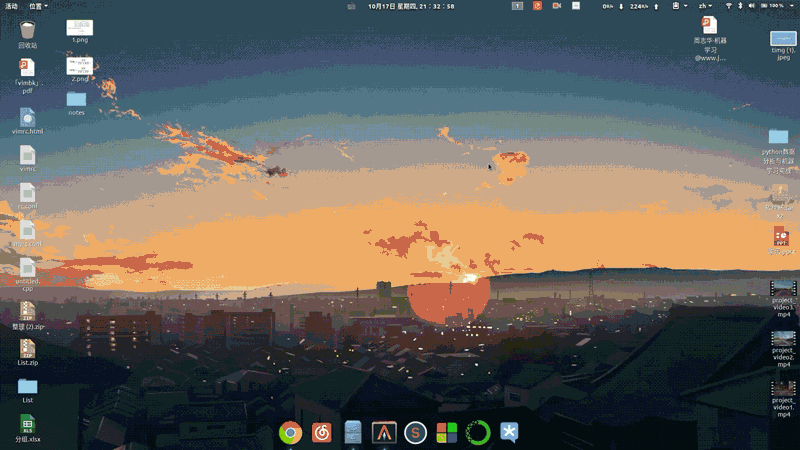
Task: Expand the system menu arrow
Action: 792,6
